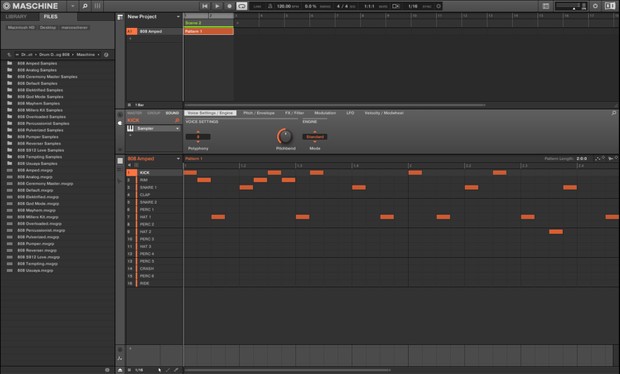Switch to the FILES tab
Screen dimensions: 620x374
(51, 17)
